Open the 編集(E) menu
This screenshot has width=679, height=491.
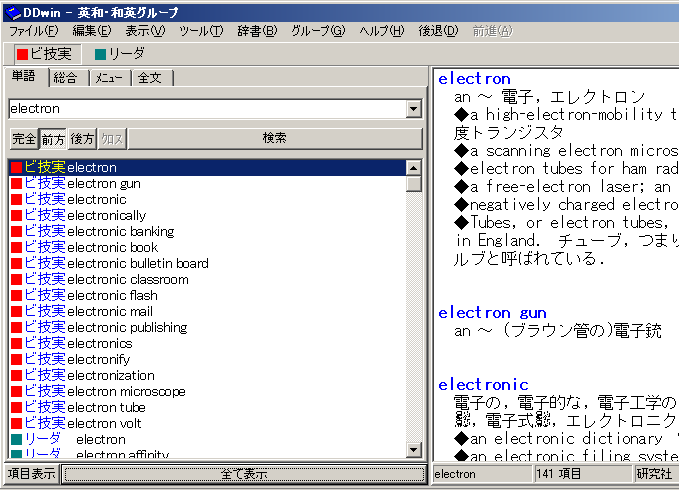(92, 31)
